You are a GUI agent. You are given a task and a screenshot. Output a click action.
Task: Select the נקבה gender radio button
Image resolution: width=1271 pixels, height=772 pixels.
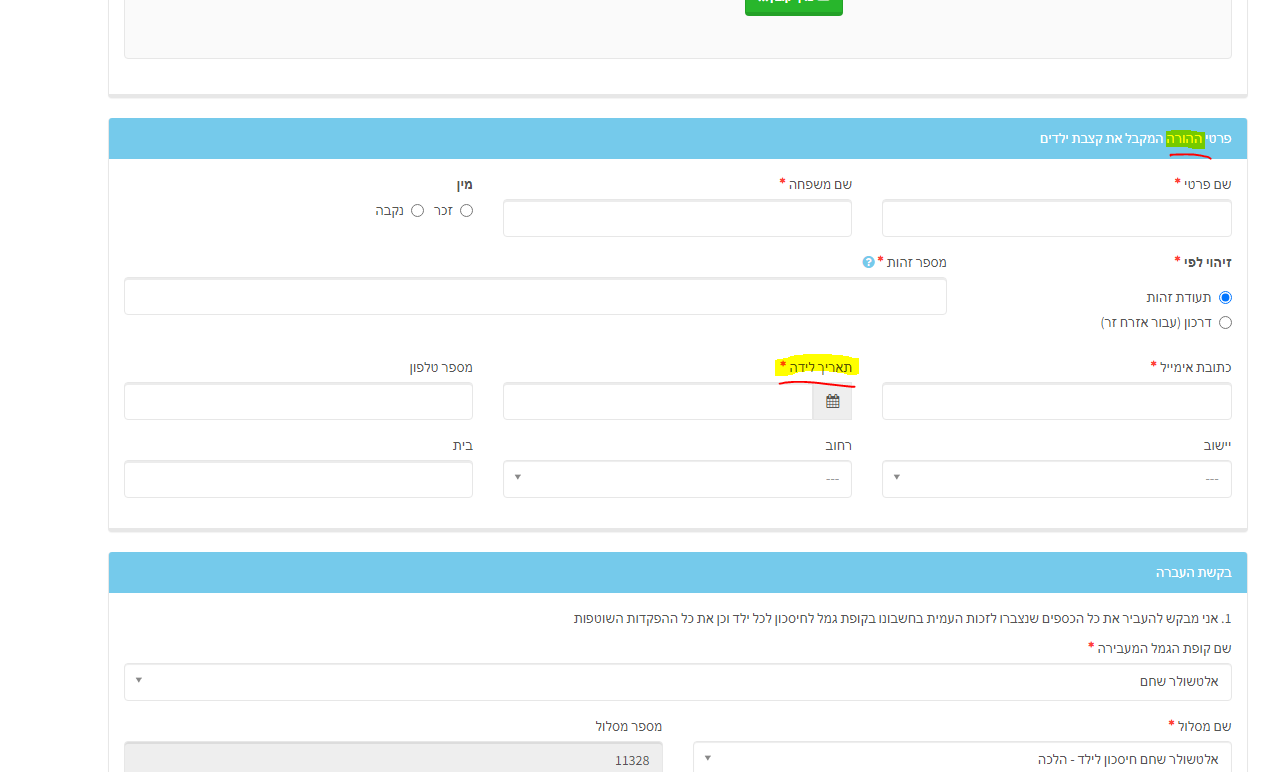click(417, 210)
